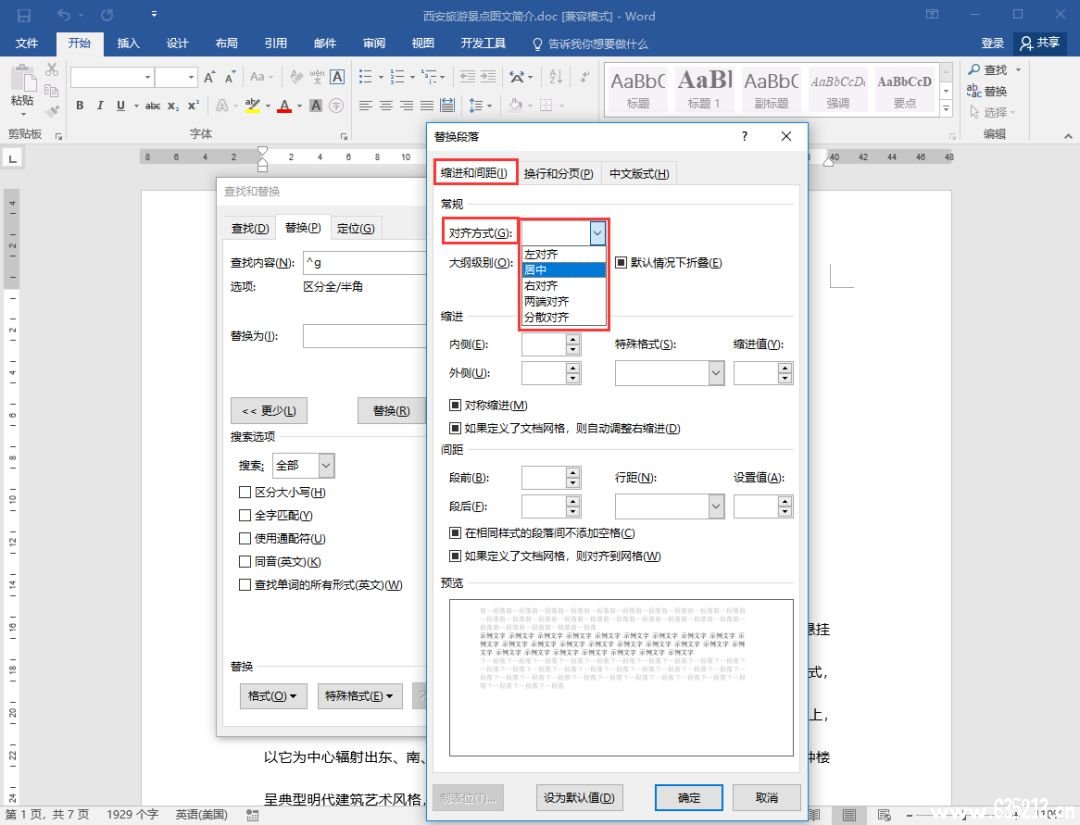Viewport: 1080px width, 825px height.
Task: Open the font size dropdown
Action: click(191, 77)
